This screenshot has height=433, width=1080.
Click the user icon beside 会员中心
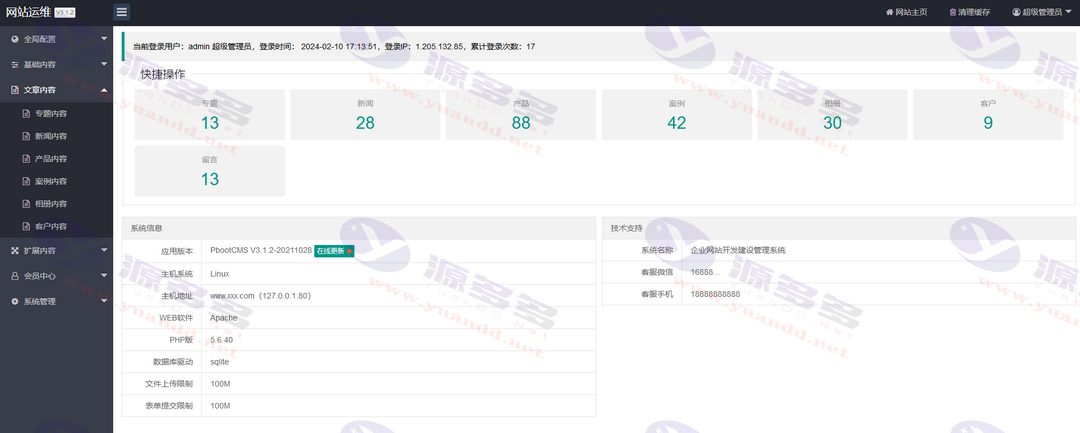click(x=14, y=276)
